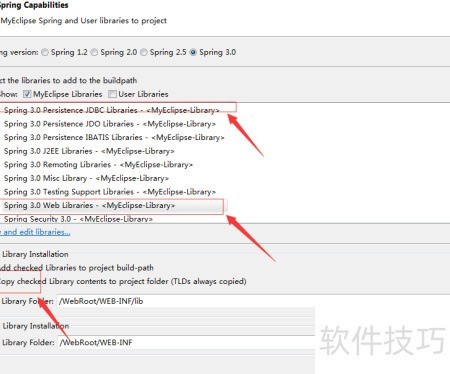Select Spring 3.0 Misc Library row
This screenshot has width=450, height=374.
click(86, 178)
